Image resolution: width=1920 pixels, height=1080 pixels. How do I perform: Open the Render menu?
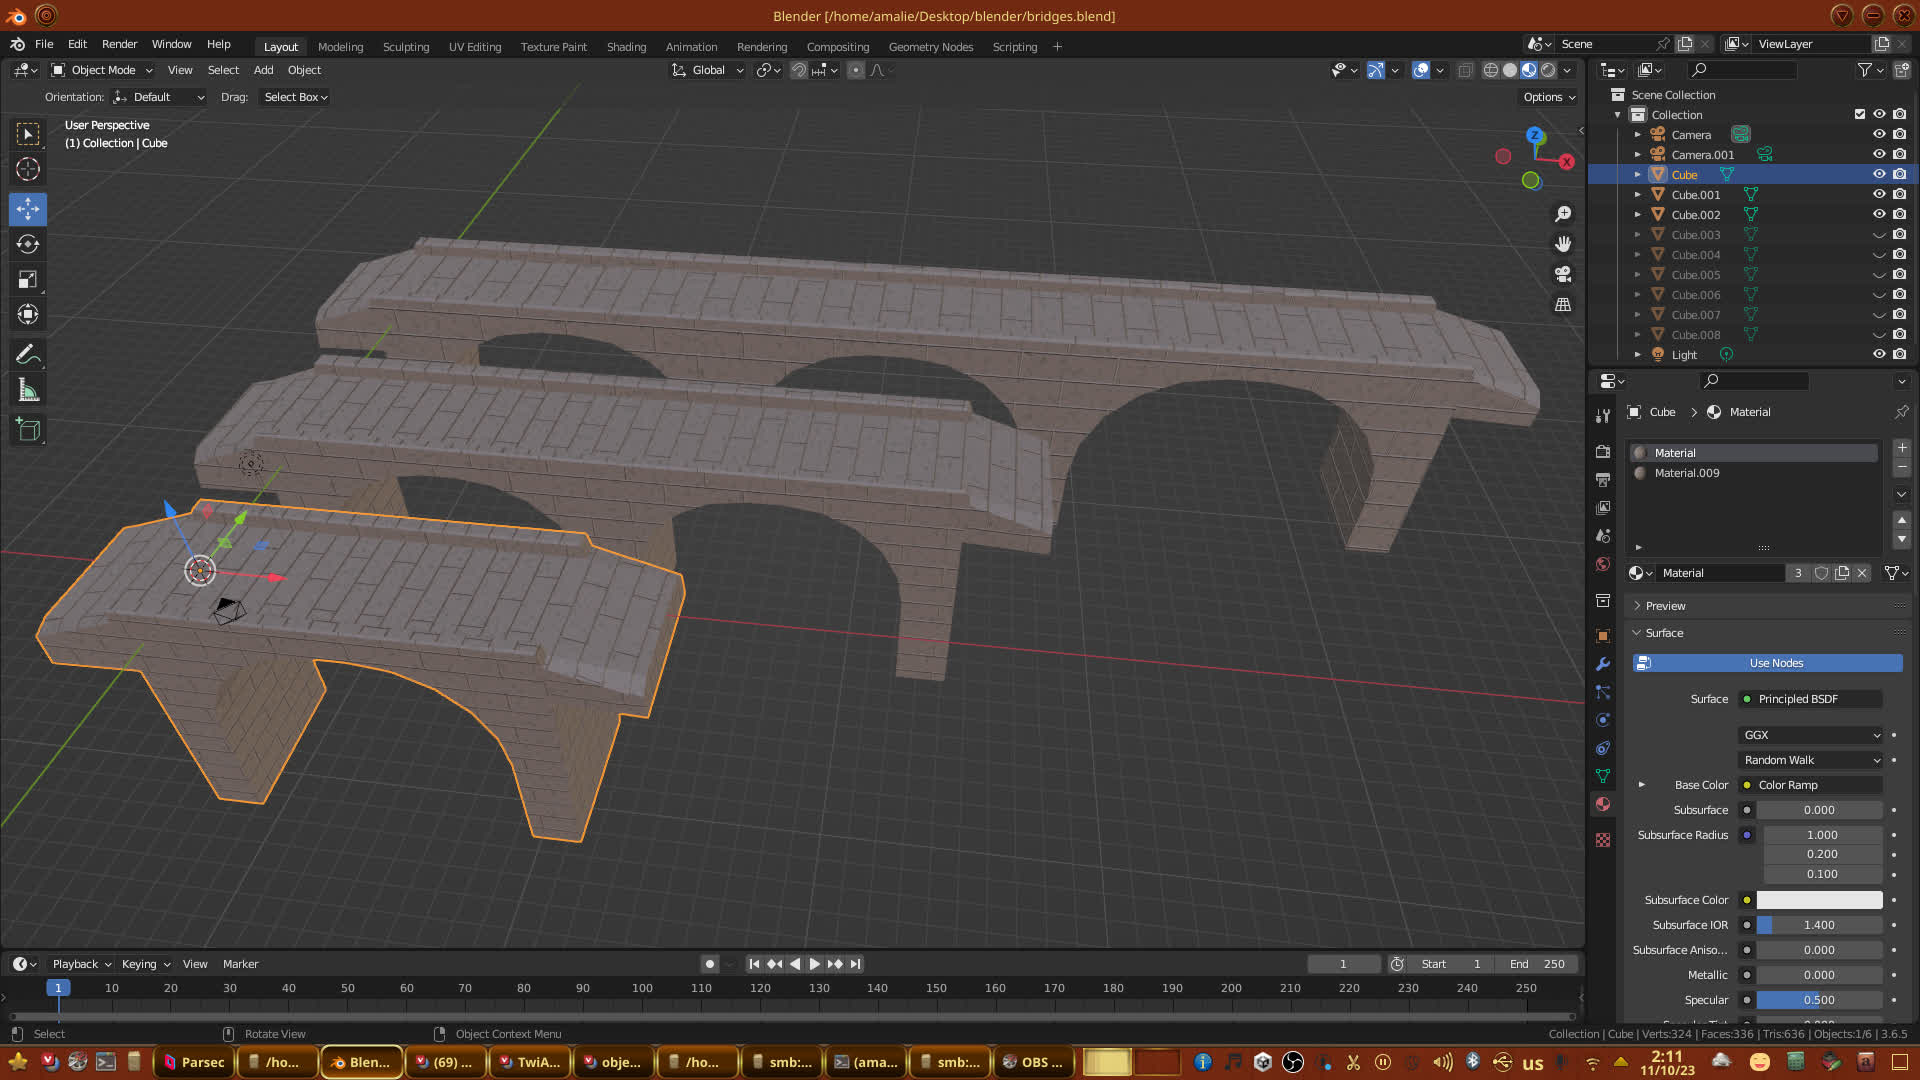[119, 44]
